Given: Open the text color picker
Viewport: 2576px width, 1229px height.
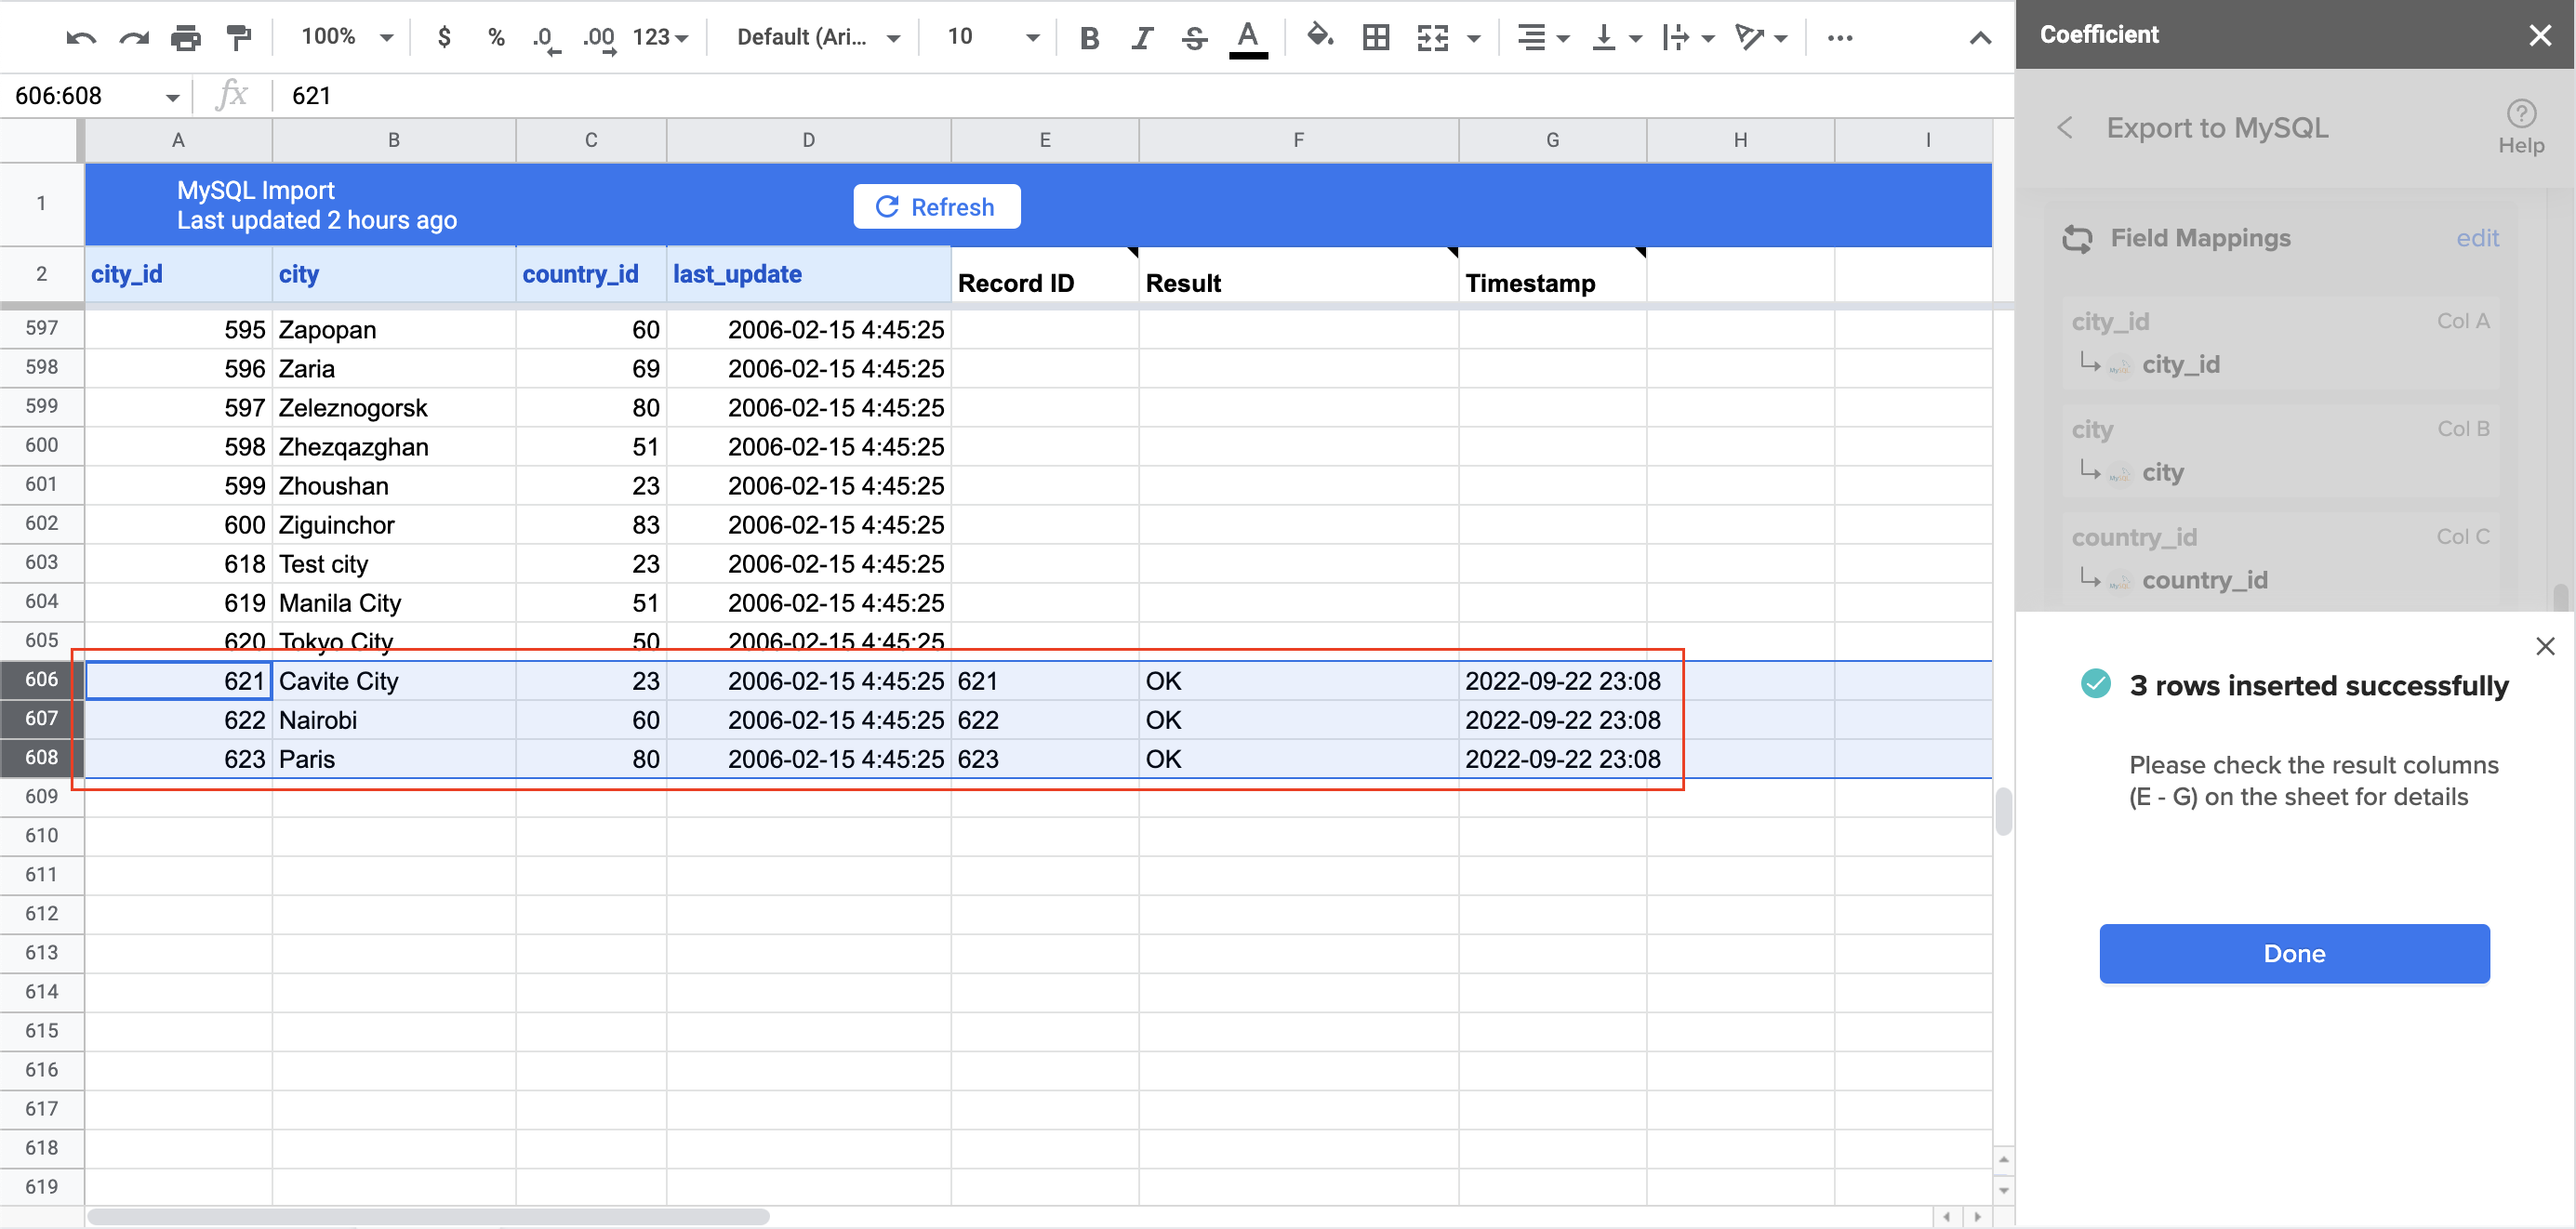Looking at the screenshot, I should (1248, 38).
